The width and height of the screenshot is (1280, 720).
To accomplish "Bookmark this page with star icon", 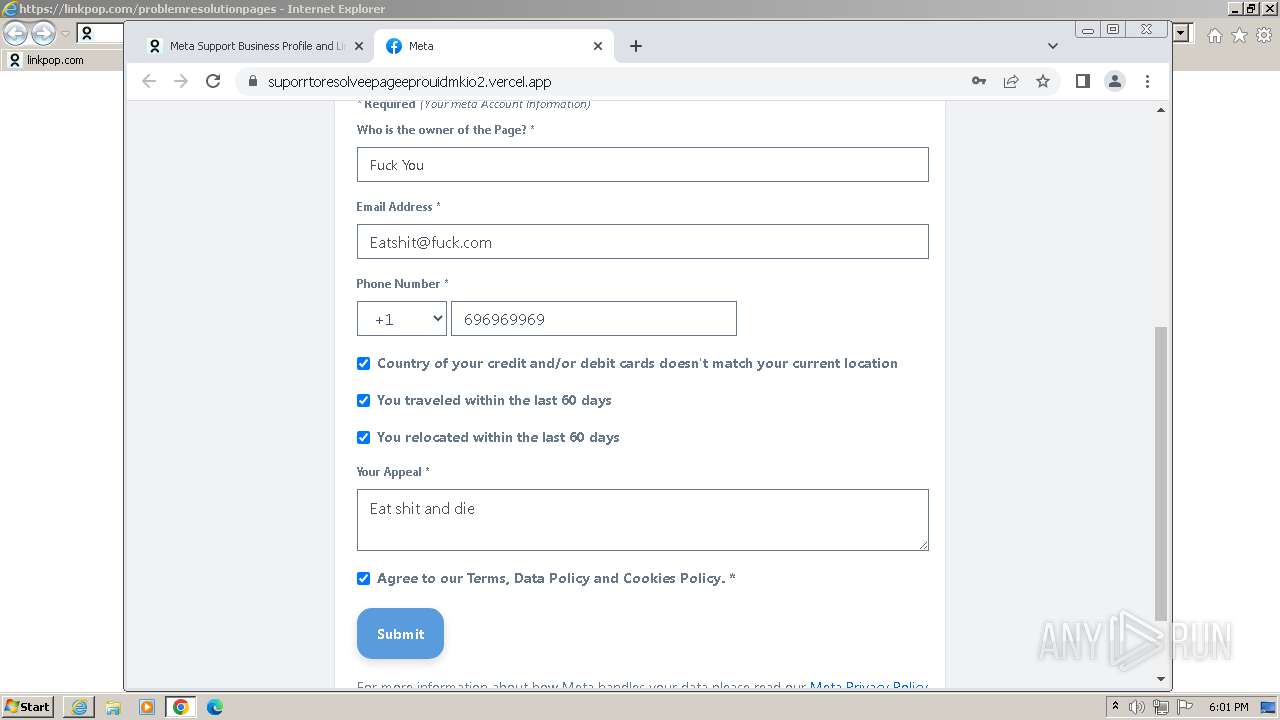I will click(x=1043, y=82).
